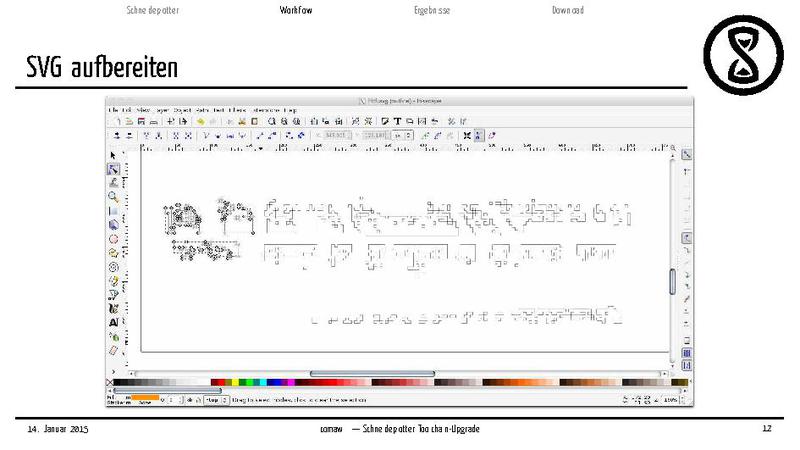Screen dimensions: 800x450
Task: Select the Node edit tool
Action: coord(113,169)
